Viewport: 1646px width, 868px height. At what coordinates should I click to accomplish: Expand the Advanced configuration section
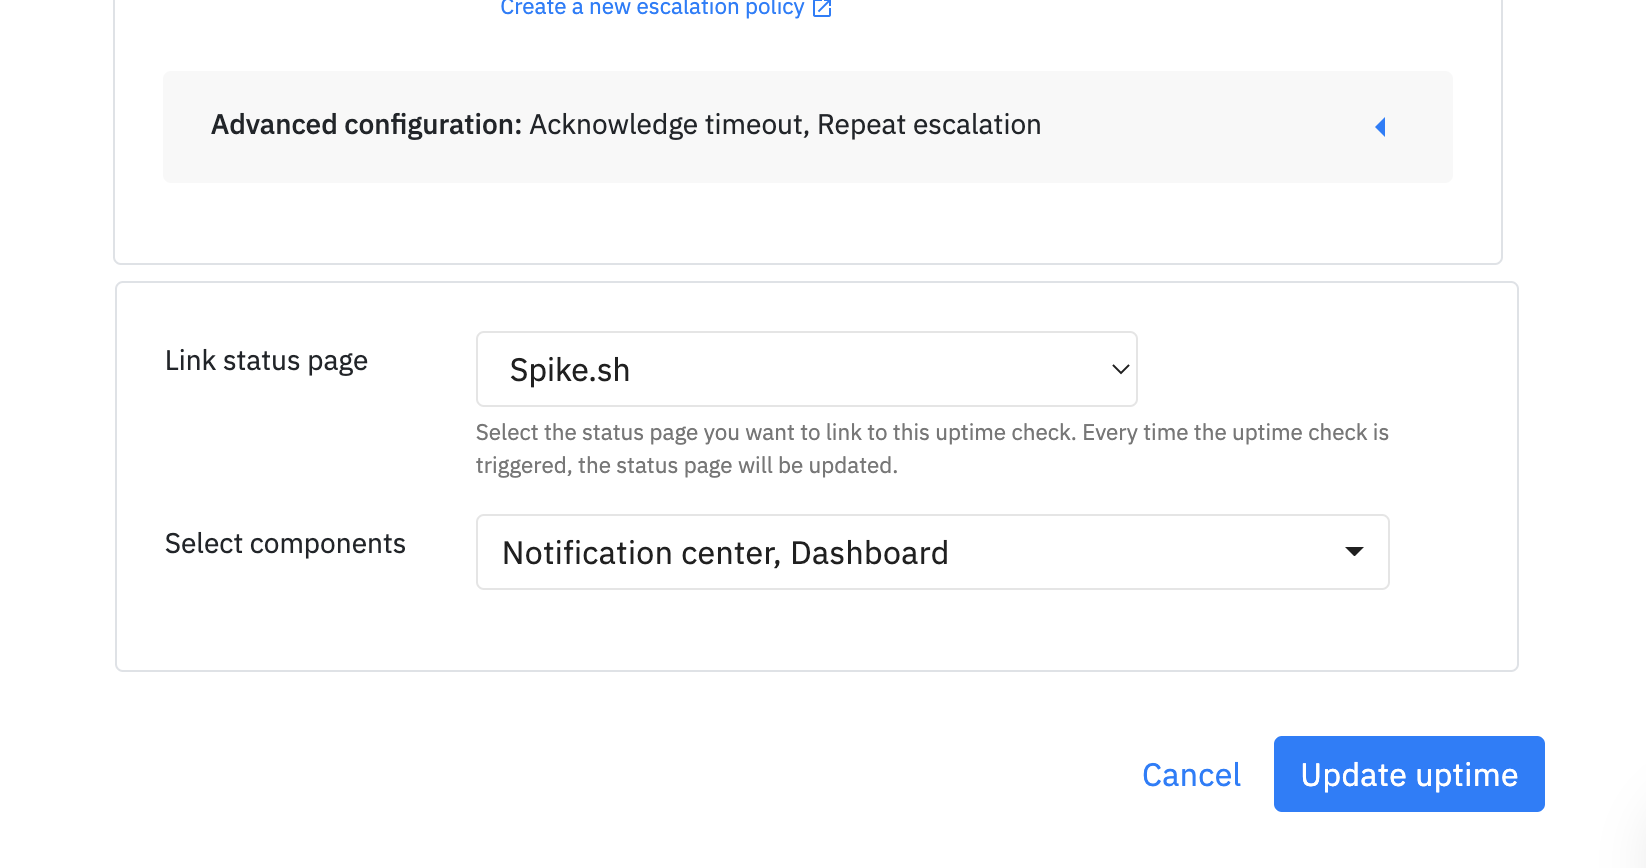coord(808,127)
